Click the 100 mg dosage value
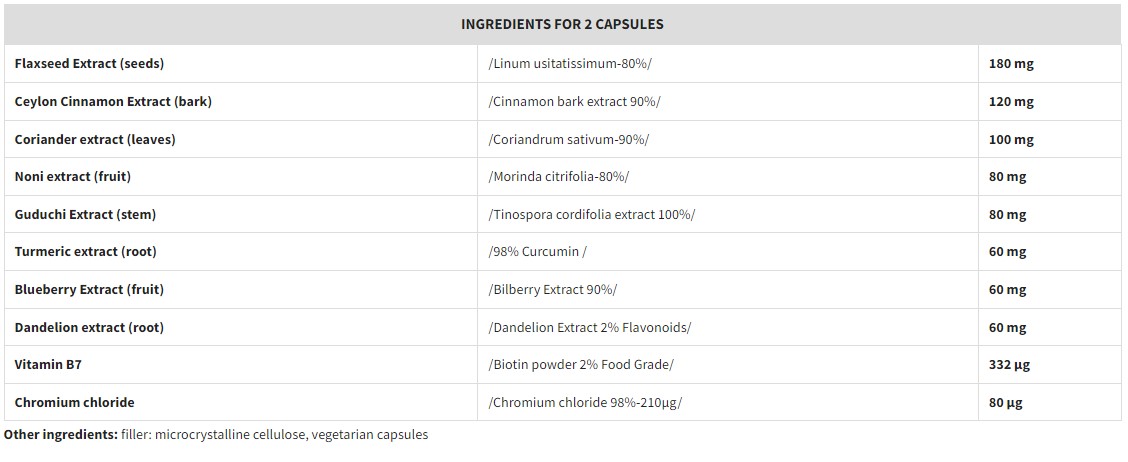1128x462 pixels. point(1011,139)
